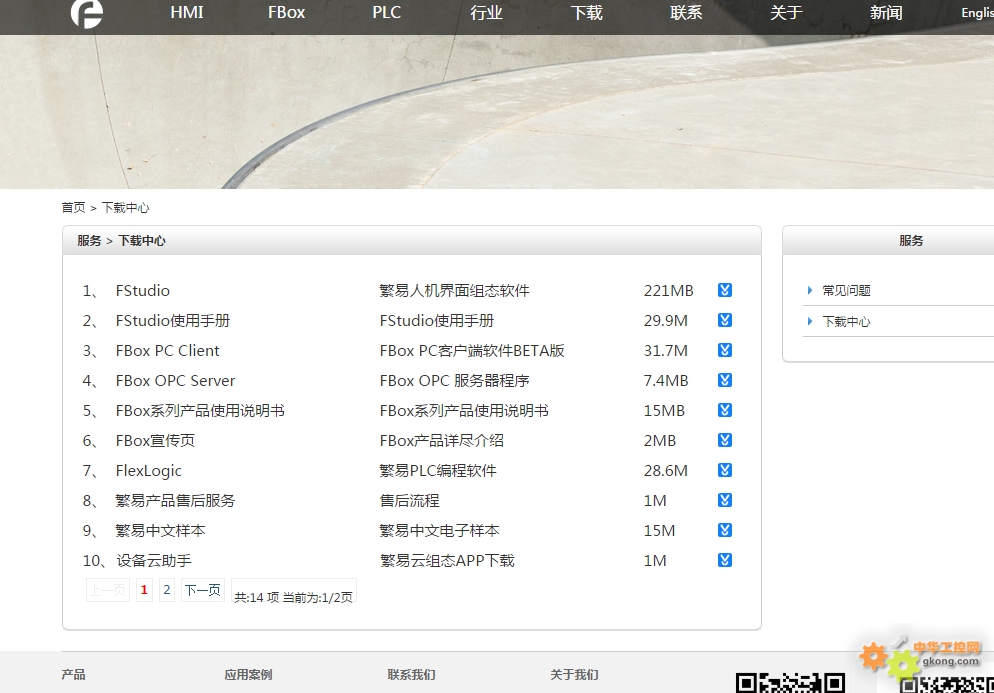The image size is (994, 693).
Task: Click the download icon for the FStudio使用手册 row
Action: (725, 320)
